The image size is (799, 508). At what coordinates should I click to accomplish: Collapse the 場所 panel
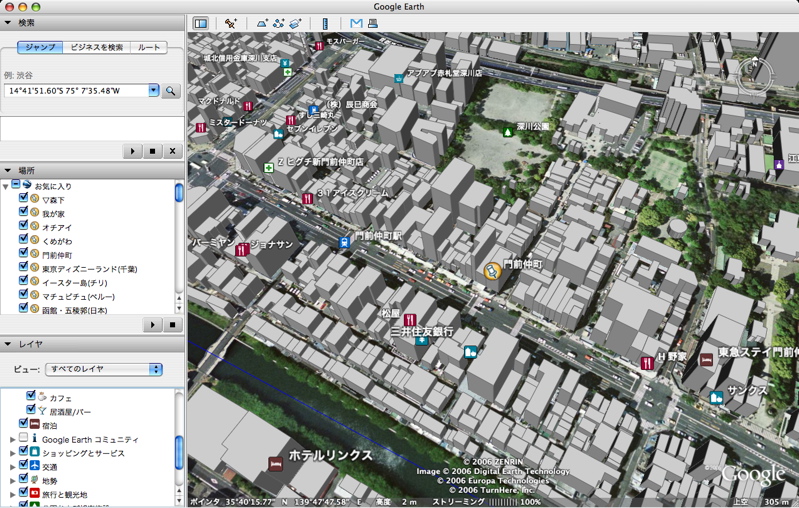(x=8, y=170)
